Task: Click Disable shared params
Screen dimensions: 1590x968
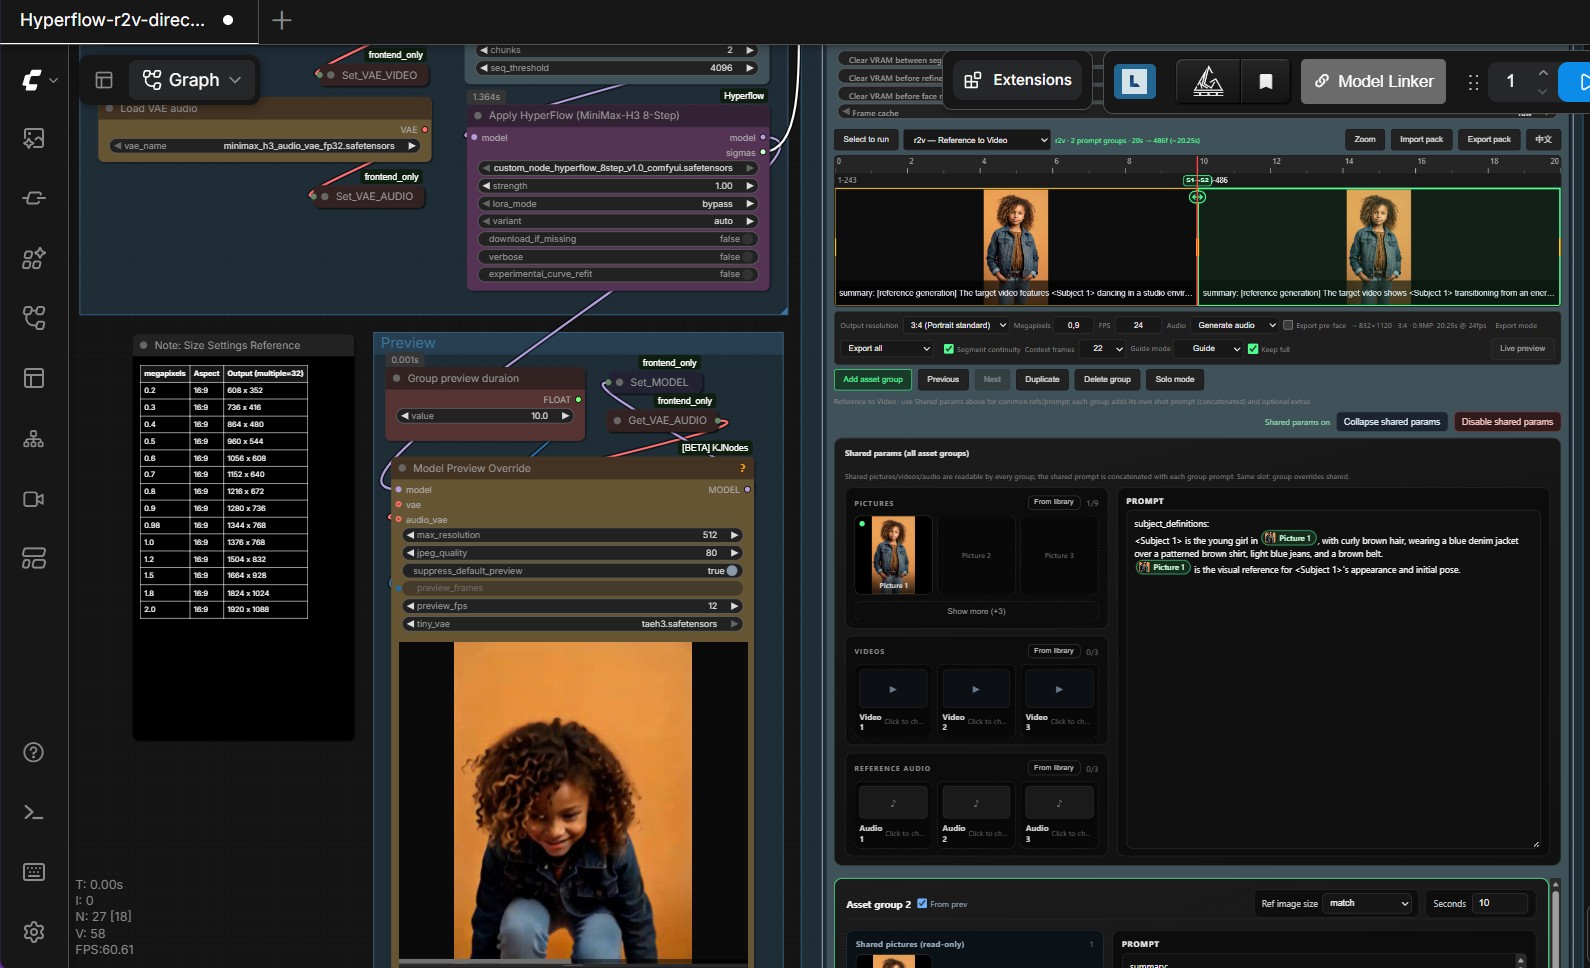Action: click(x=1507, y=422)
